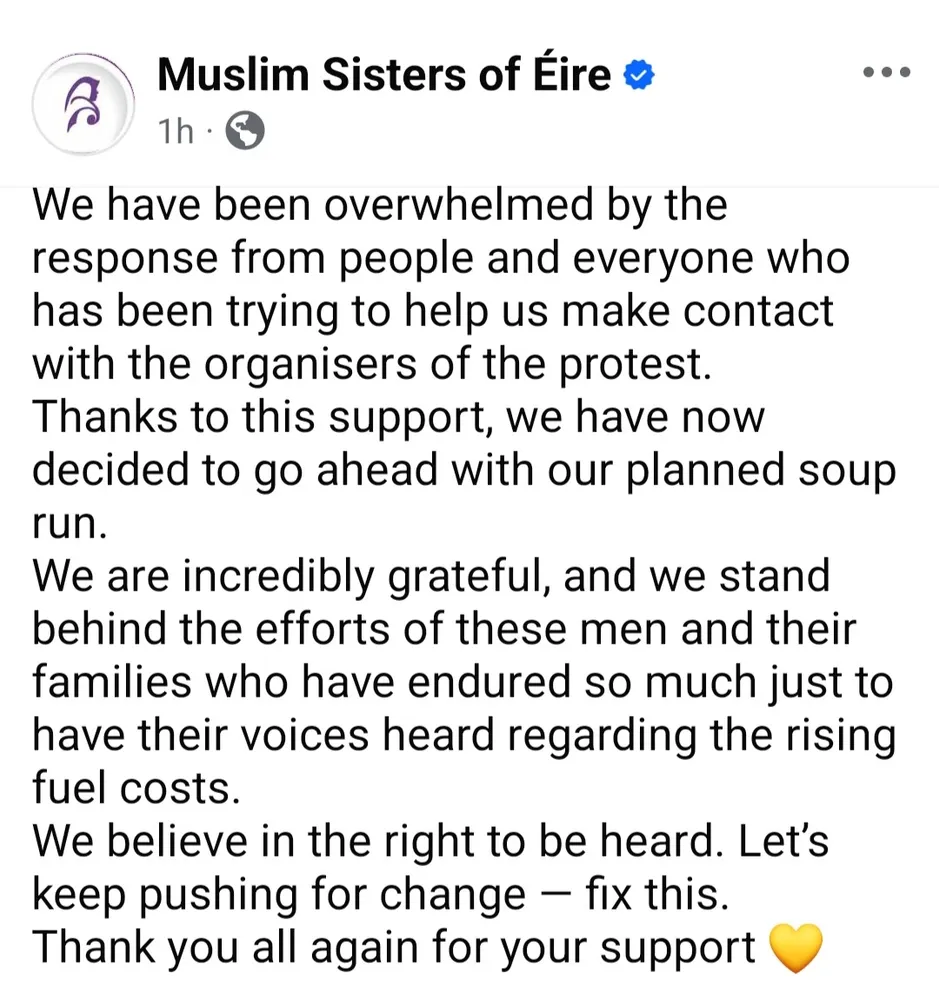Open the Muslim Sisters of Éire page name
The image size is (939, 1000).
pos(384,75)
